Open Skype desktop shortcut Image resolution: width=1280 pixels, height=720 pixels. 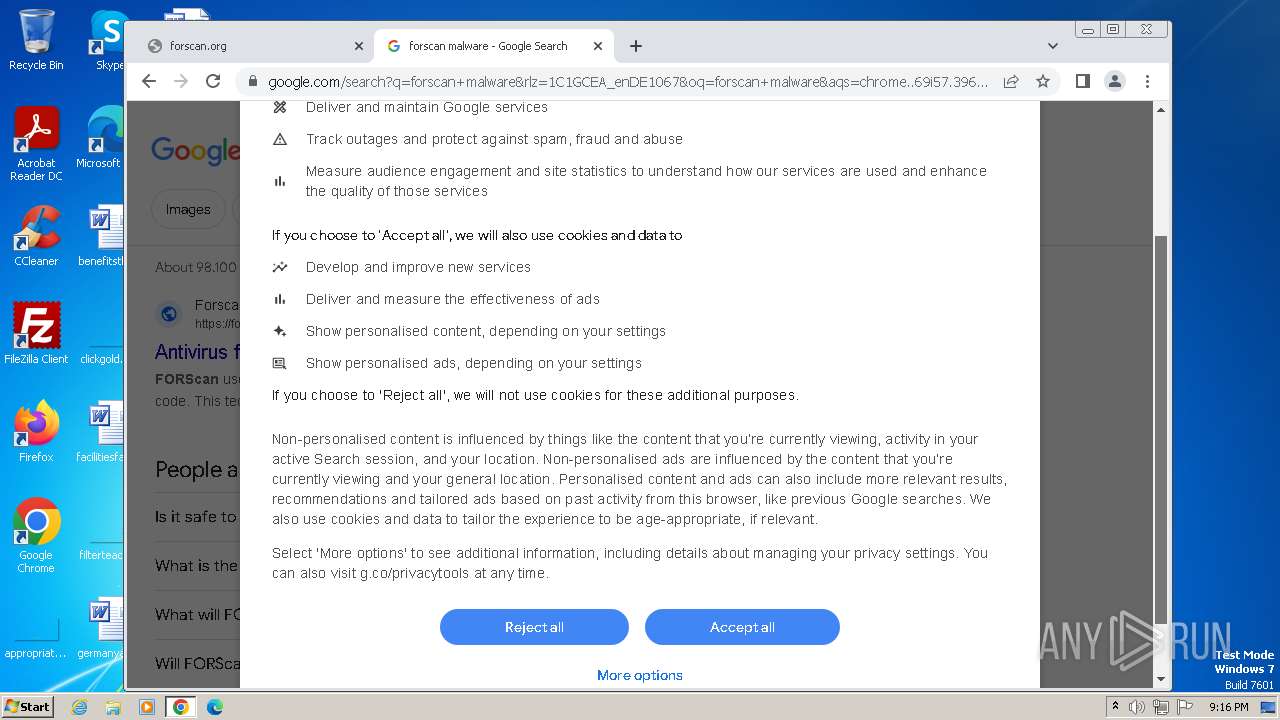107,40
